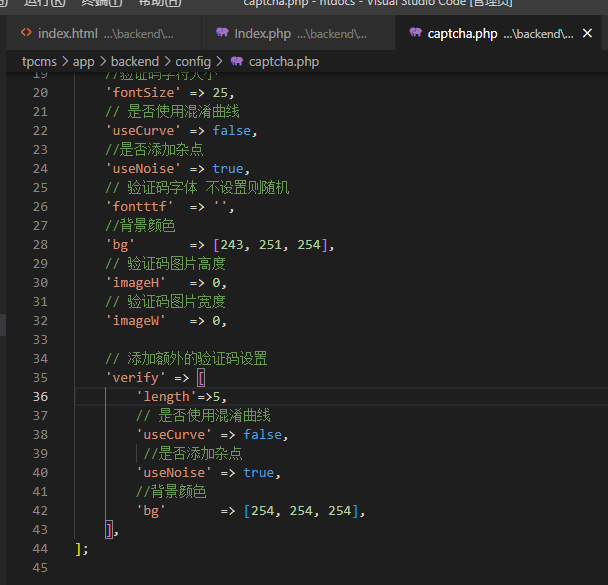Switch to the Index.php tab
Image resolution: width=608 pixels, height=585 pixels.
(x=299, y=33)
